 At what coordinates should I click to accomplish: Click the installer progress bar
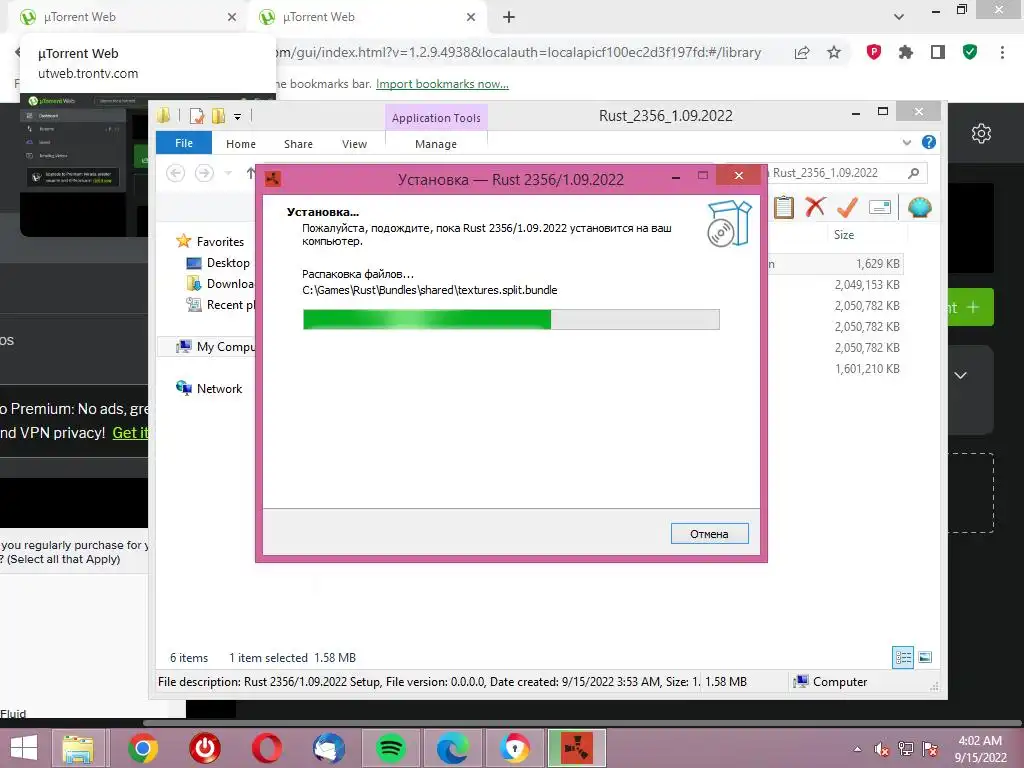511,319
